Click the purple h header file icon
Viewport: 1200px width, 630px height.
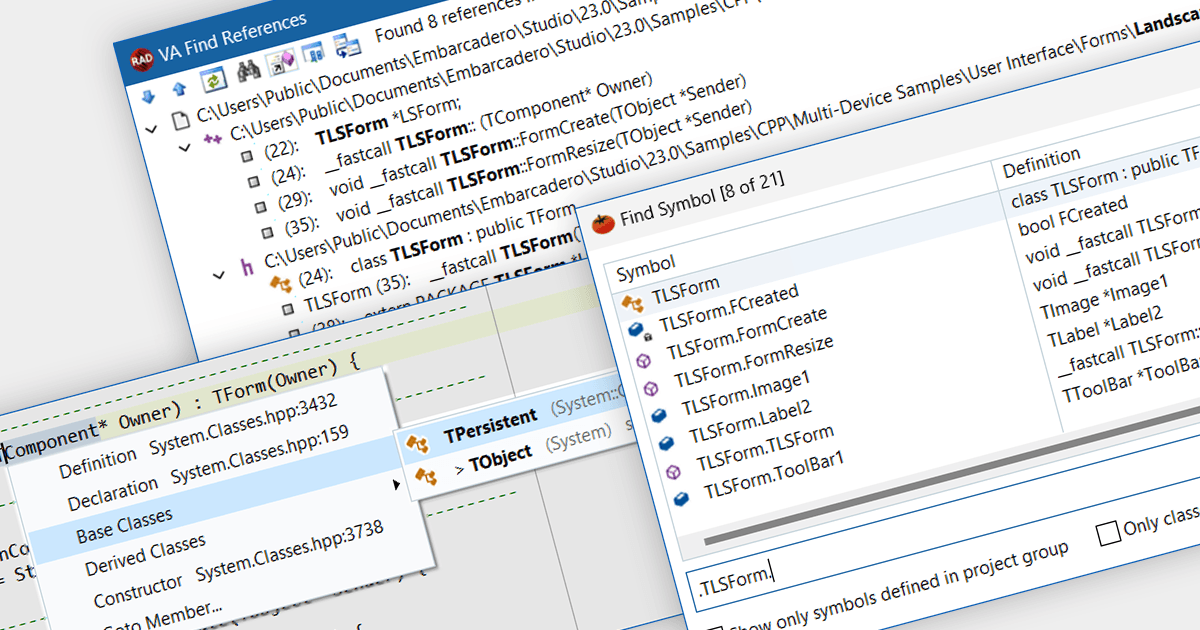247,266
